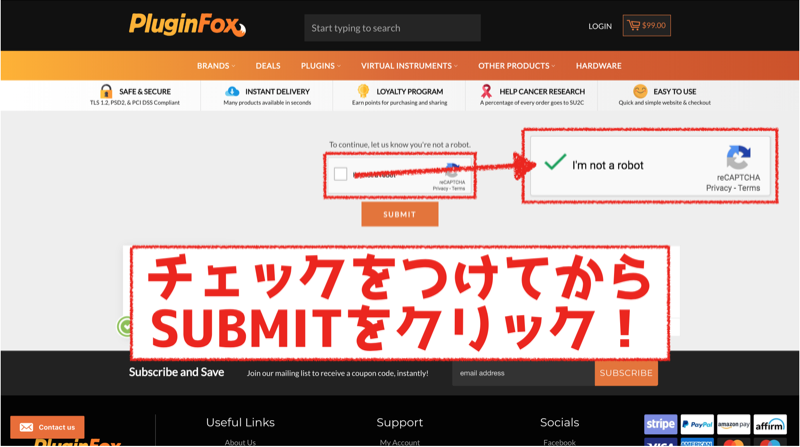Click the SUBMIT button
This screenshot has height=447, width=800.
[400, 214]
